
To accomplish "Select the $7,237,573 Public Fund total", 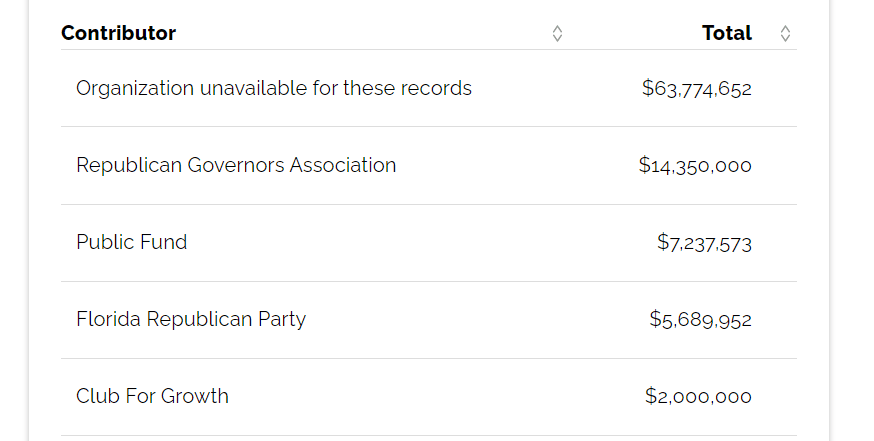I will [704, 243].
